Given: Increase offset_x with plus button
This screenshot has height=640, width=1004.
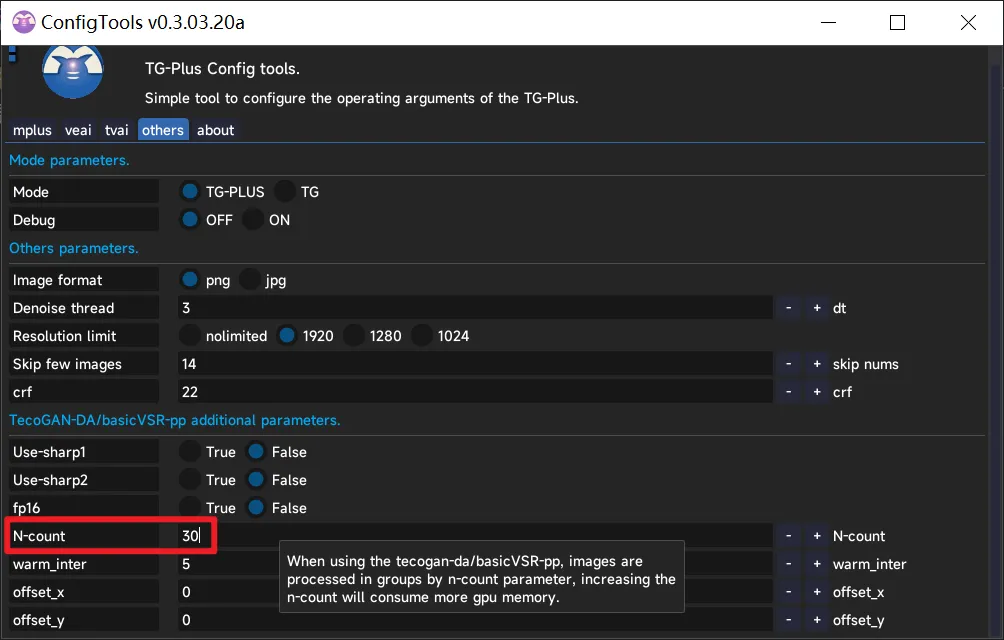Looking at the screenshot, I should (x=816, y=592).
